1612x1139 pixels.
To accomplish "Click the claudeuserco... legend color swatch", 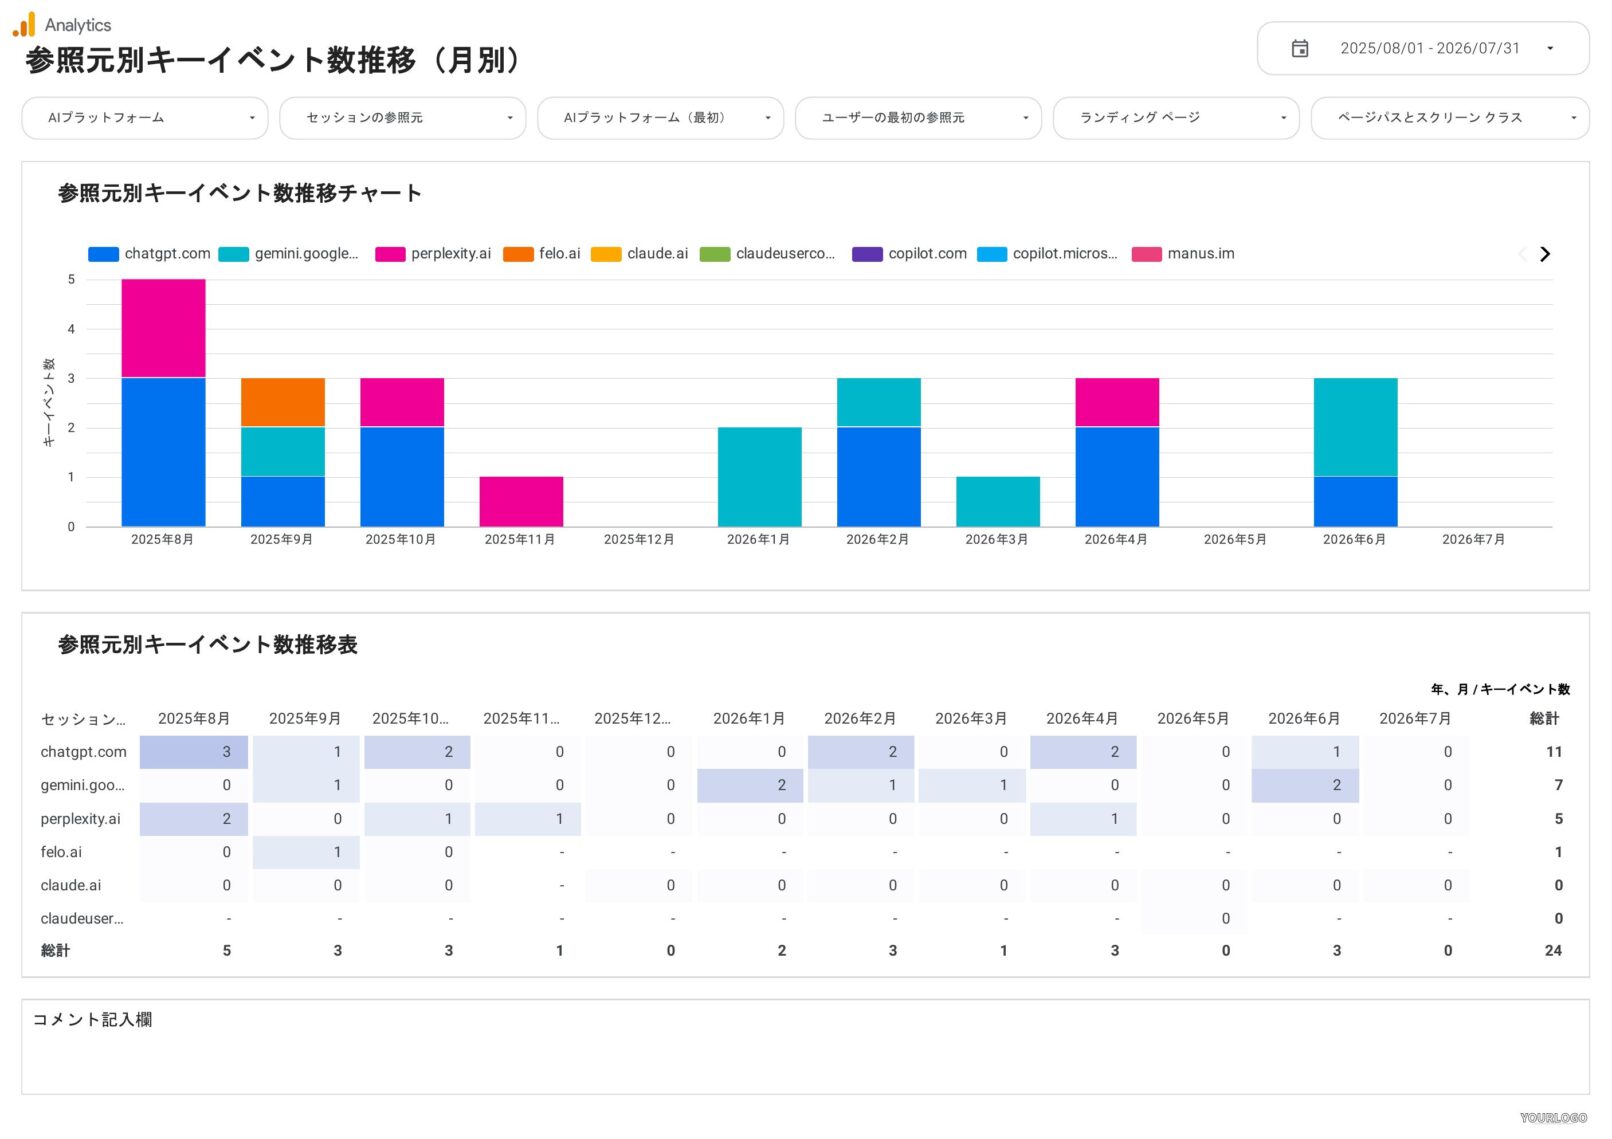I will [715, 254].
